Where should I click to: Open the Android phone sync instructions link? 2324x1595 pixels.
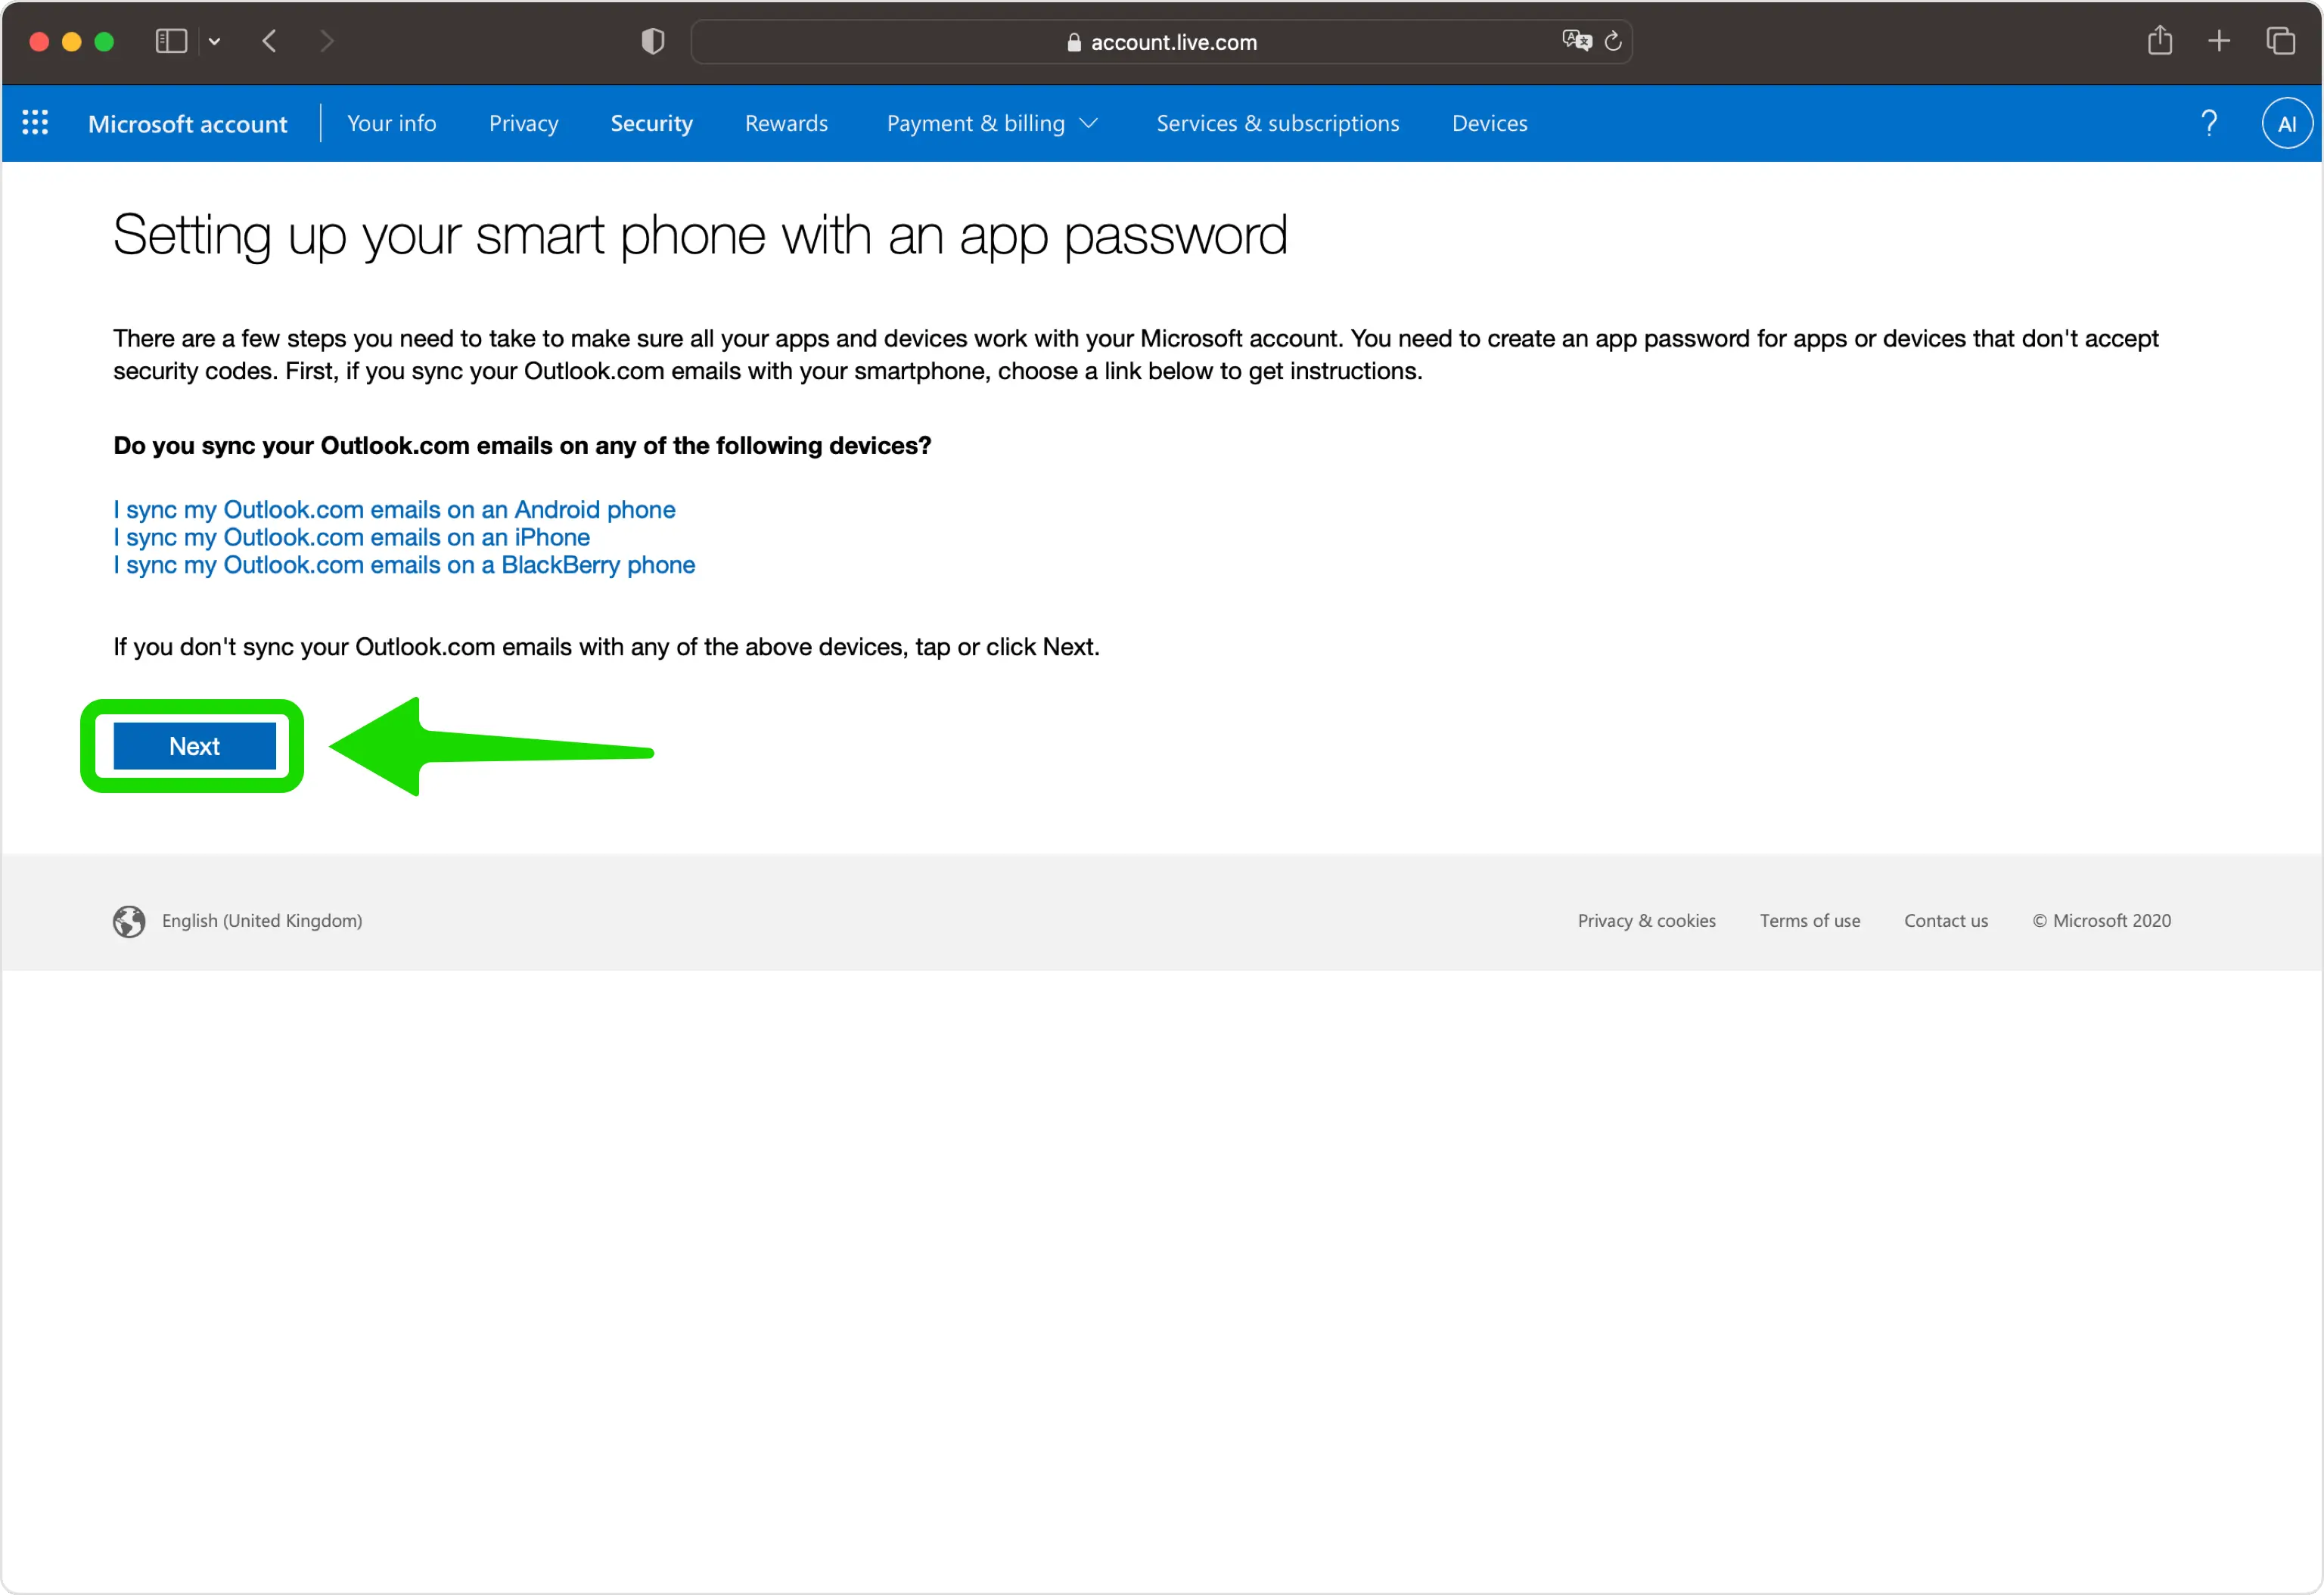click(x=394, y=509)
